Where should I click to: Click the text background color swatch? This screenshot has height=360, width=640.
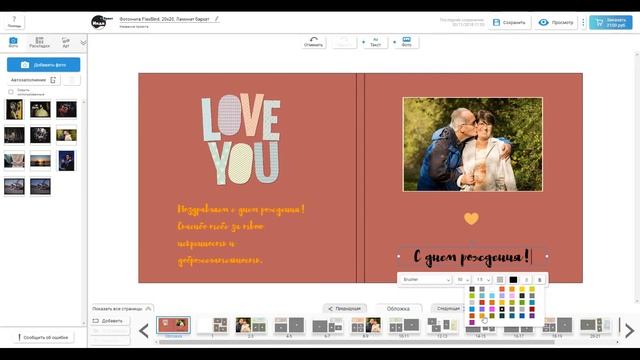[500, 280]
